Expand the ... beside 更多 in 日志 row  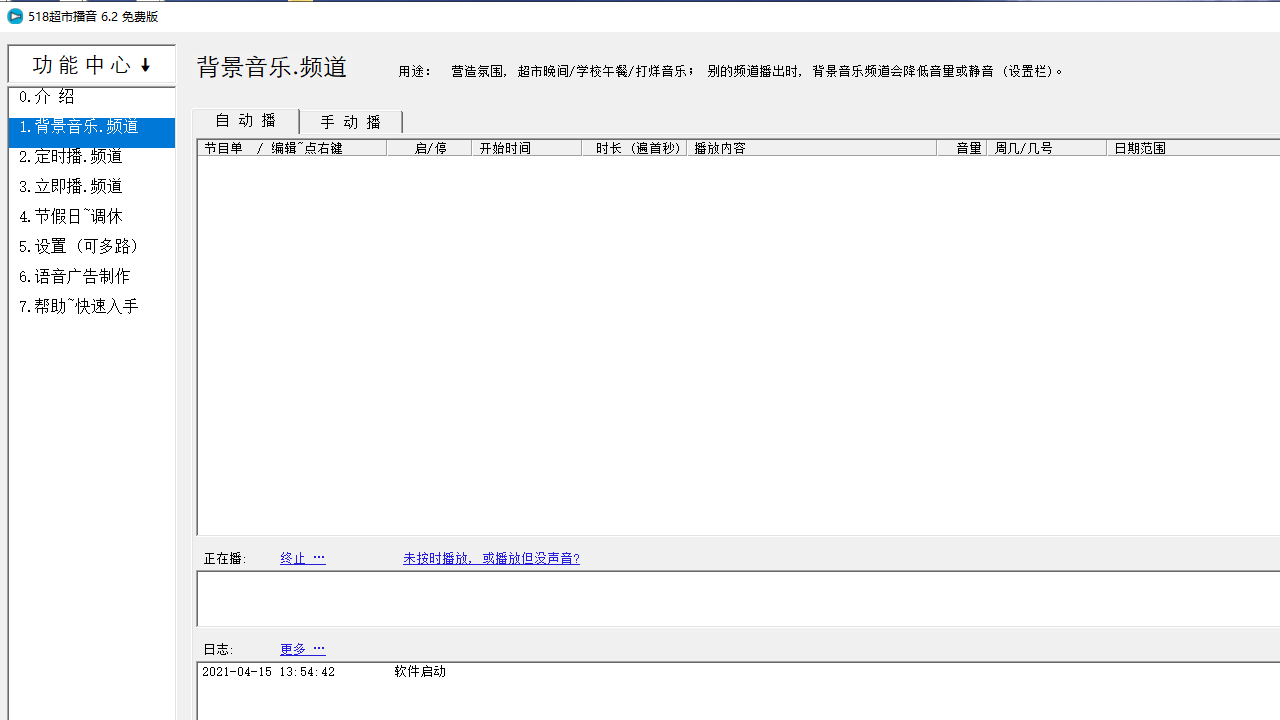coord(317,649)
